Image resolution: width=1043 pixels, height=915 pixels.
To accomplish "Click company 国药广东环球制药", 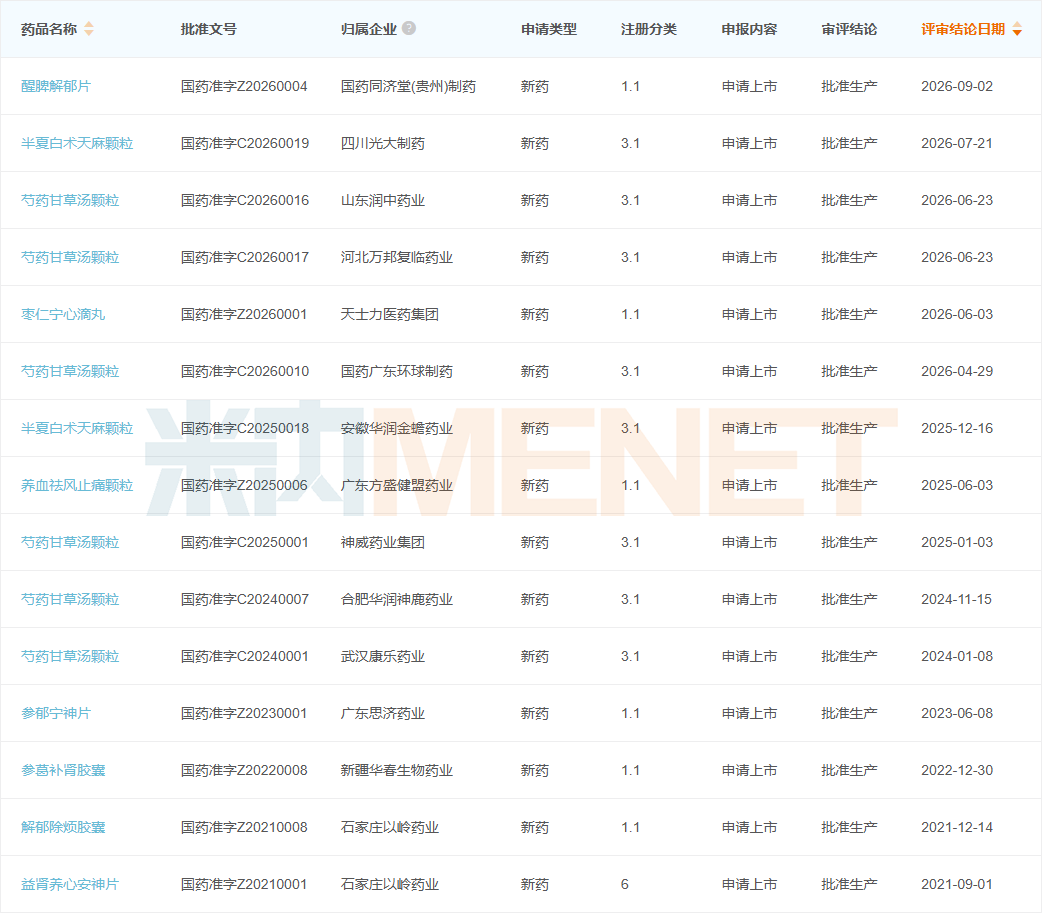I will (x=397, y=372).
